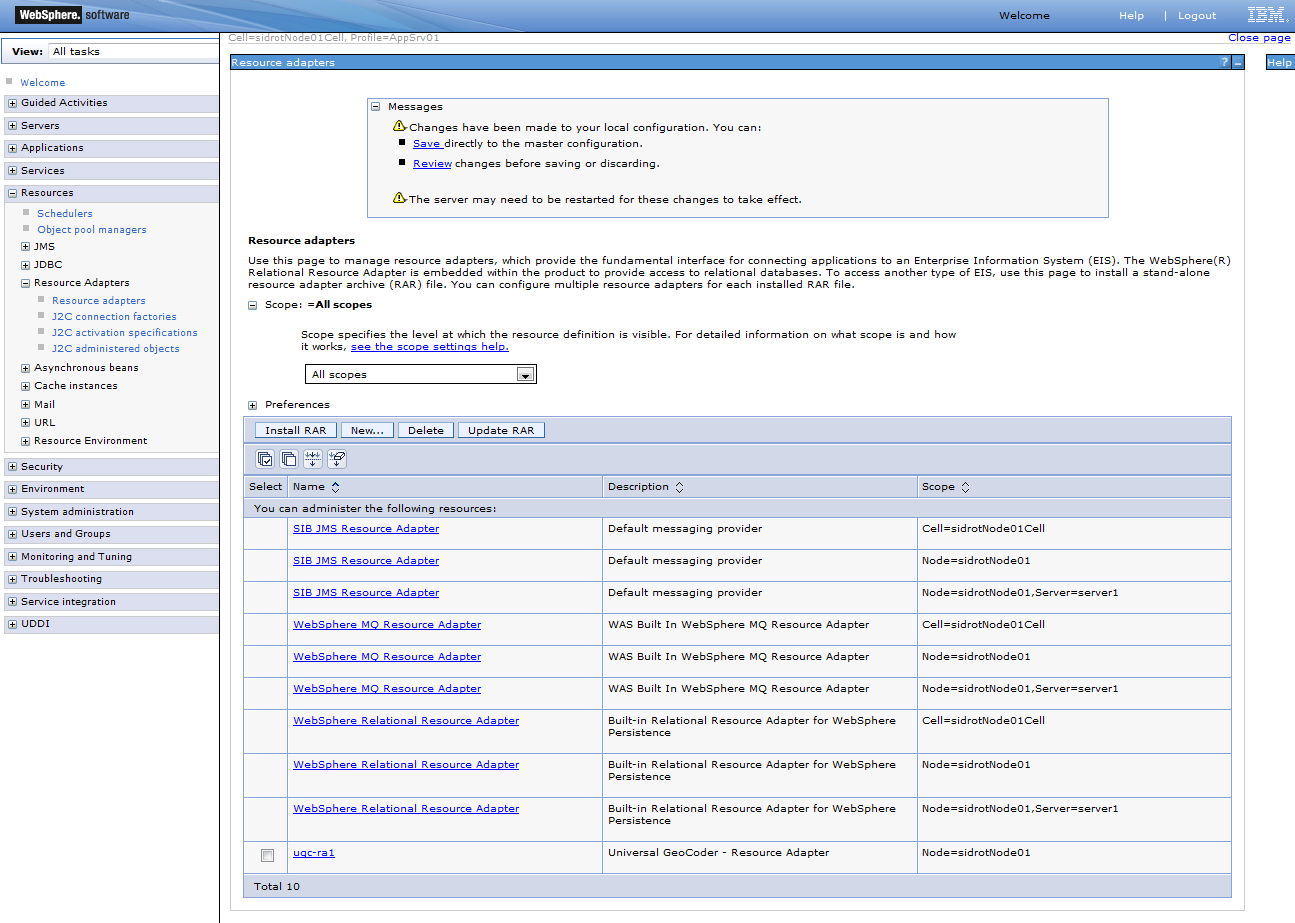Collapse the Resource Adapters tree node

coord(26,283)
